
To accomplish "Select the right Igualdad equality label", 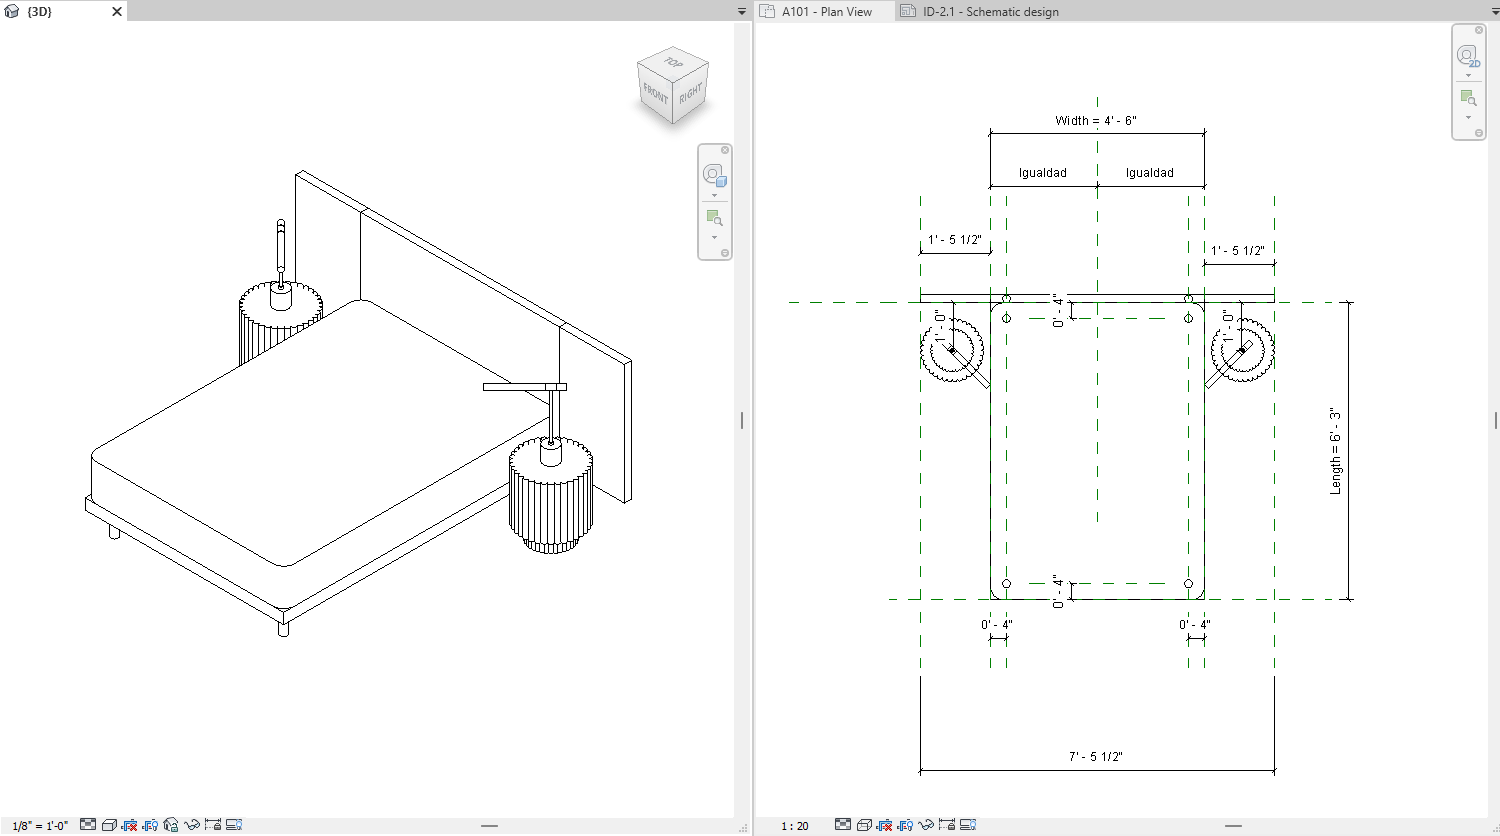I will (x=1150, y=173).
